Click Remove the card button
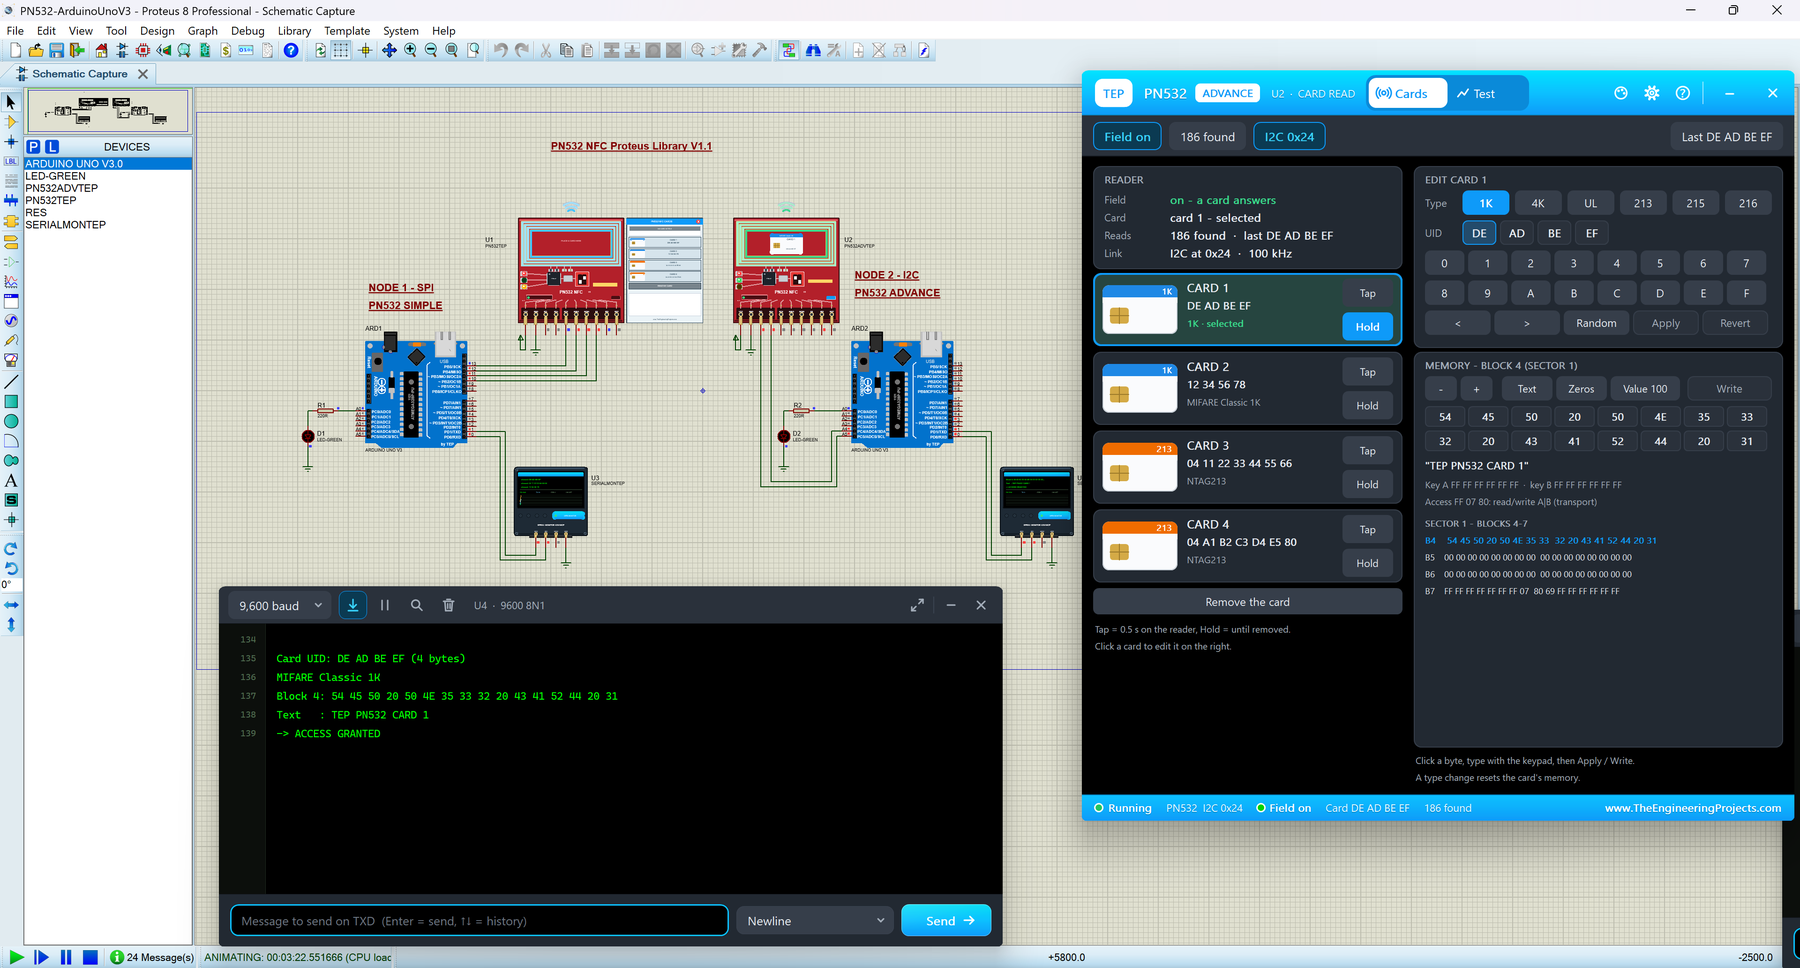The width and height of the screenshot is (1800, 968). [1247, 602]
